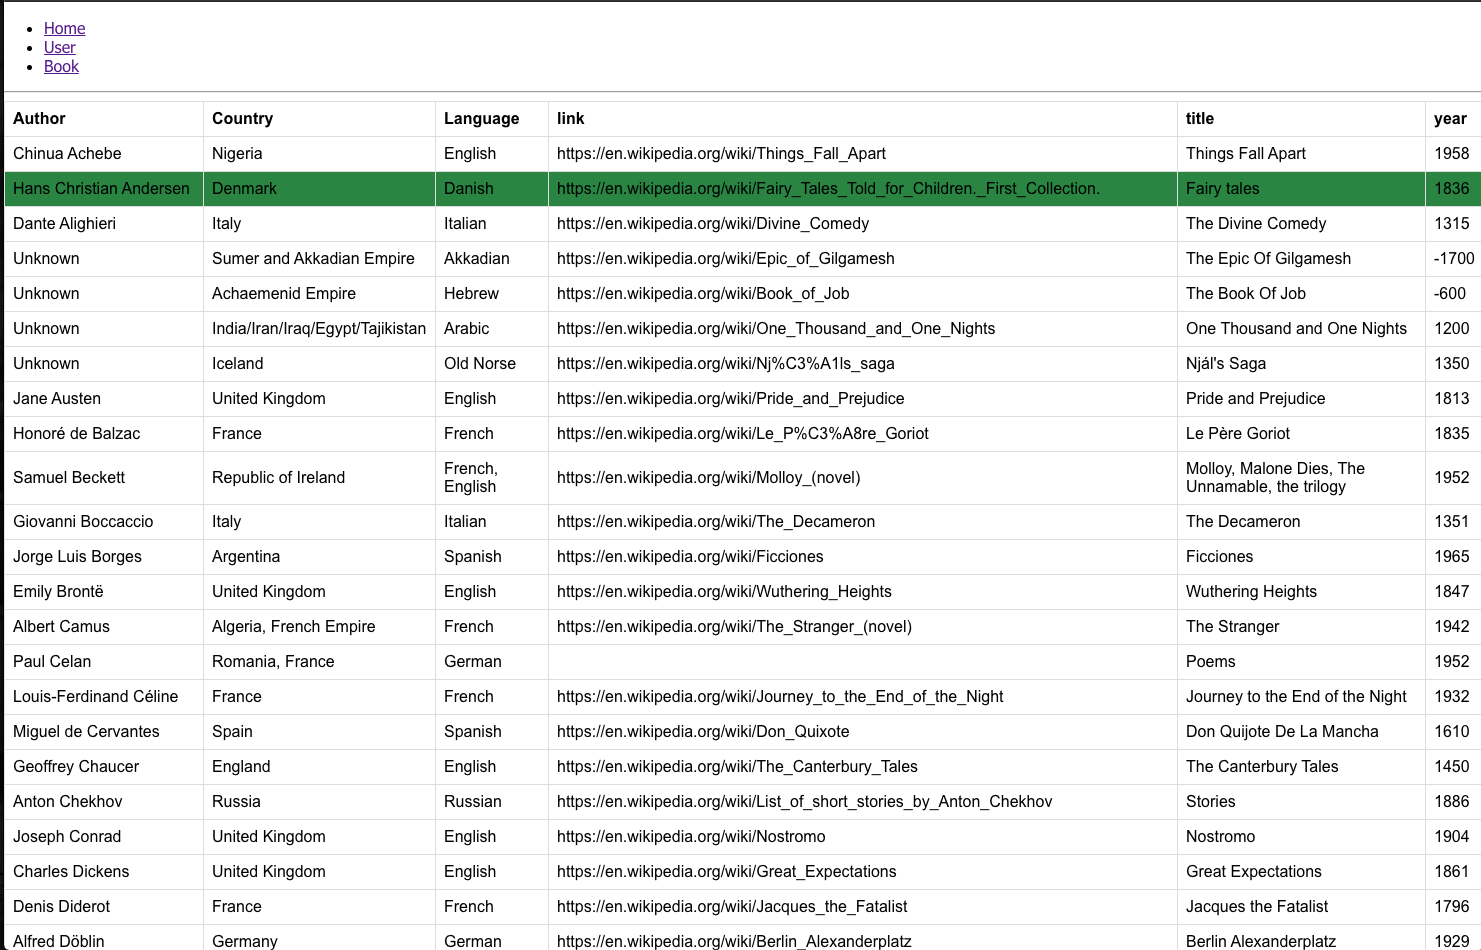Select the Geoffrey Chaucer author cell
The width and height of the screenshot is (1481, 950).
point(104,767)
